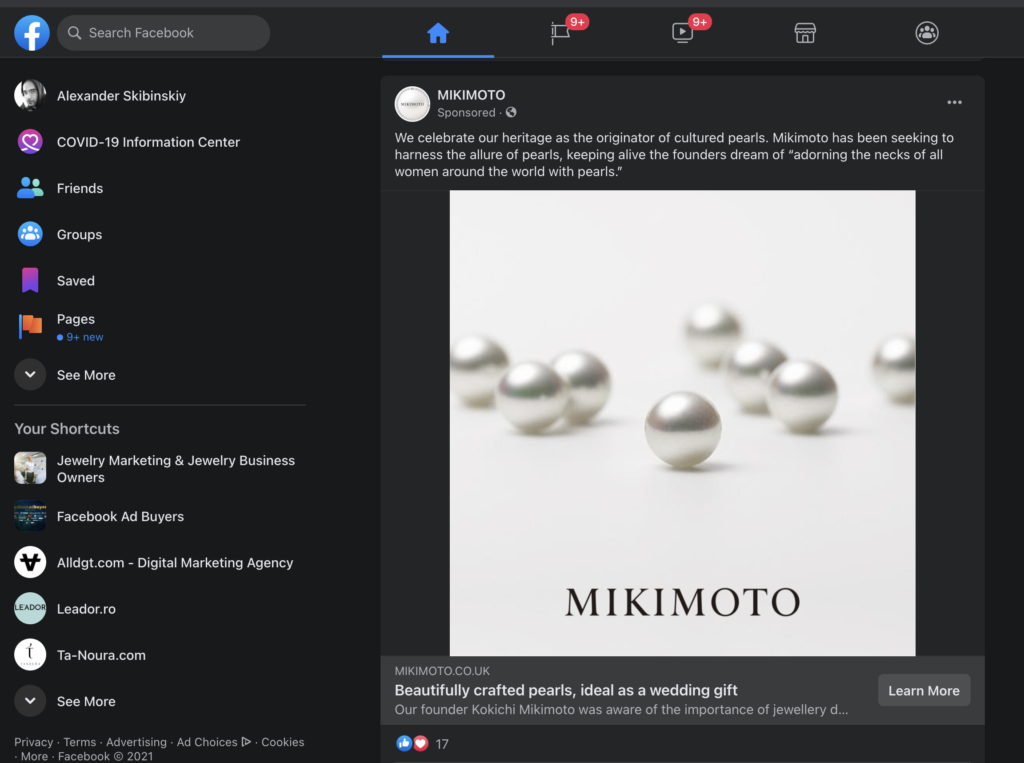The image size is (1024, 763).
Task: Click the Like reaction icon
Action: (404, 743)
